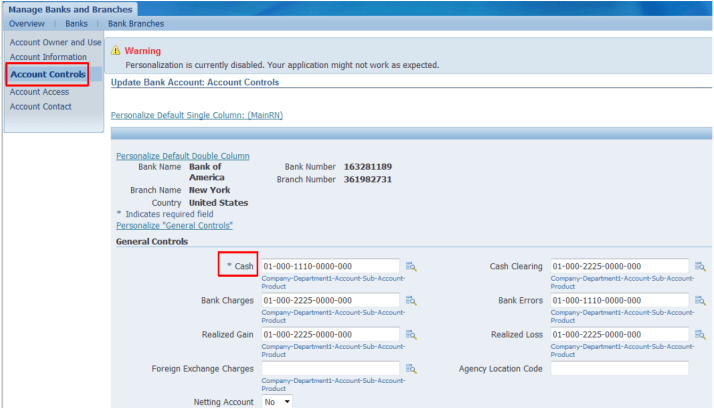Open Foreign Exchange Charges search icon
Viewport: 714px width, 409px height.
pyautogui.click(x=411, y=369)
